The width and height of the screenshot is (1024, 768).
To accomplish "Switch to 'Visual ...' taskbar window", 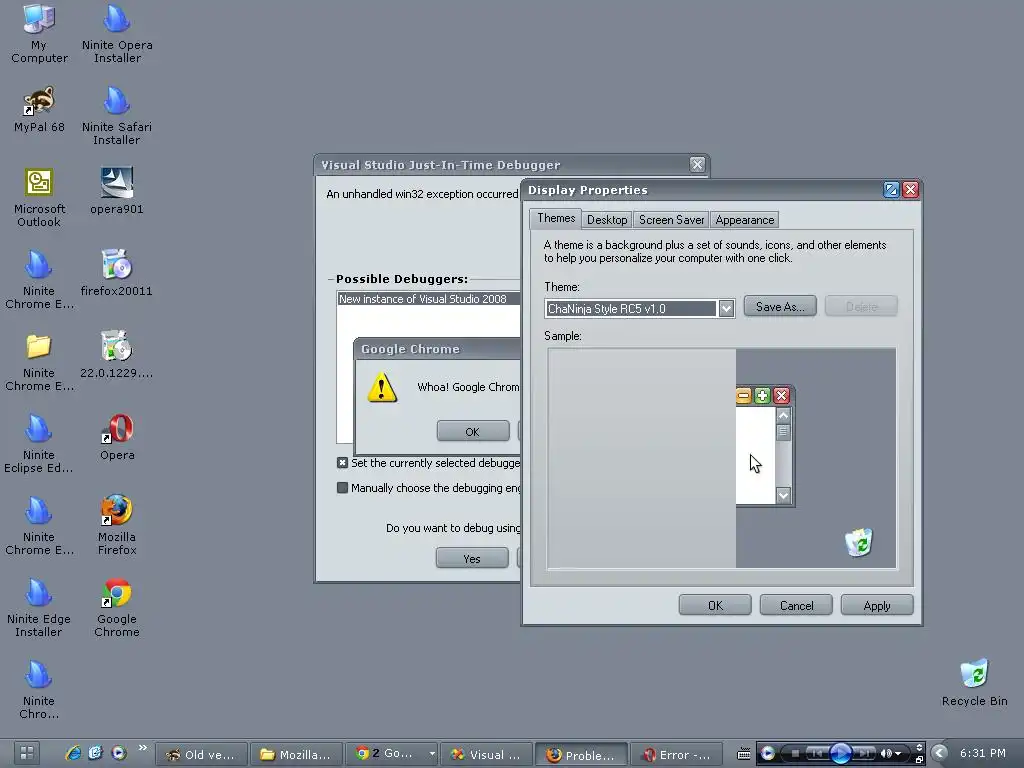I will point(486,754).
